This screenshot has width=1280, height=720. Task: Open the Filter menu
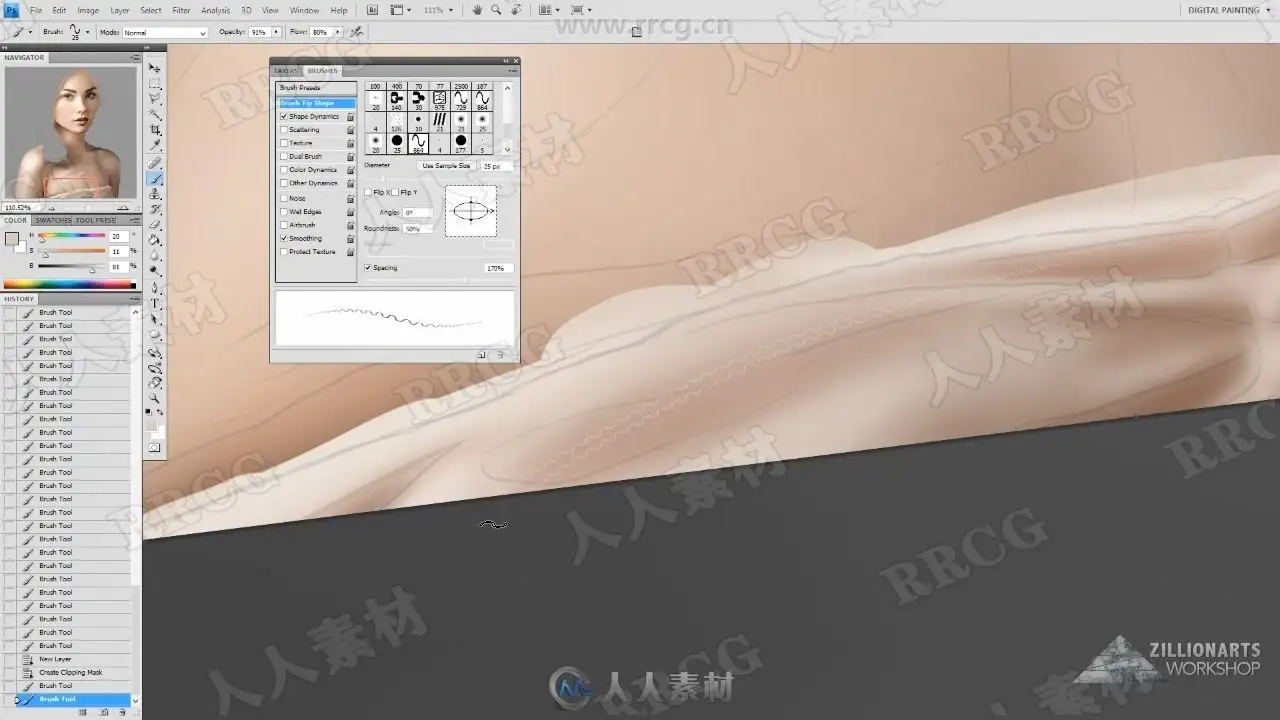coord(181,10)
